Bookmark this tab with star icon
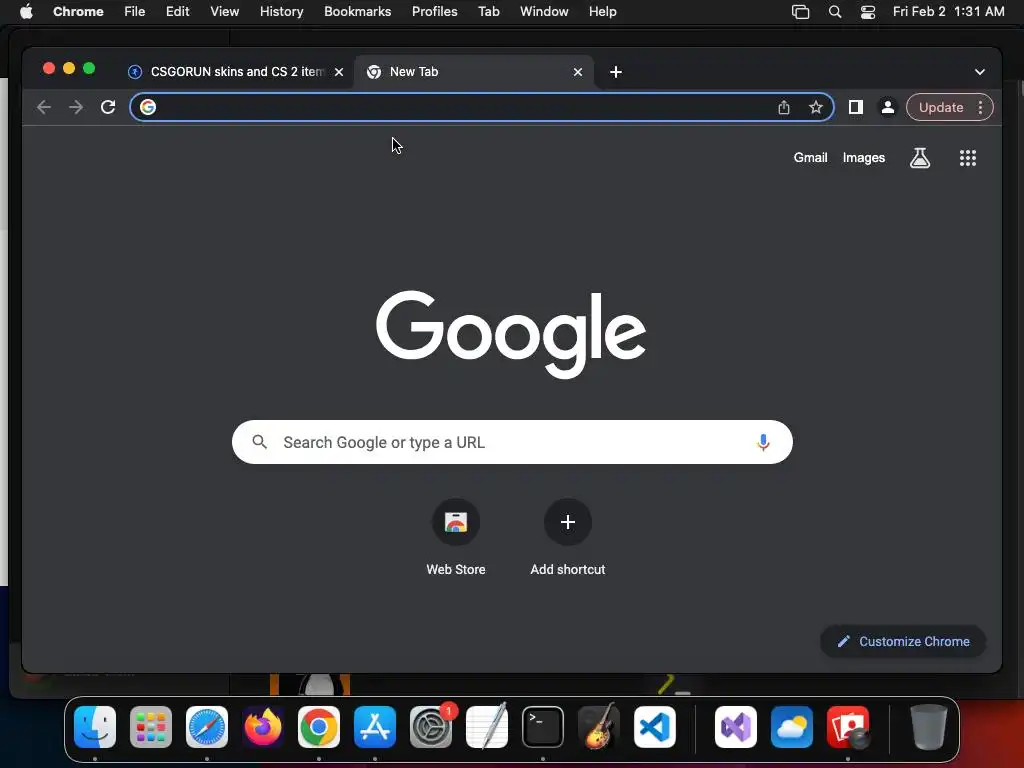The width and height of the screenshot is (1024, 768). click(816, 107)
